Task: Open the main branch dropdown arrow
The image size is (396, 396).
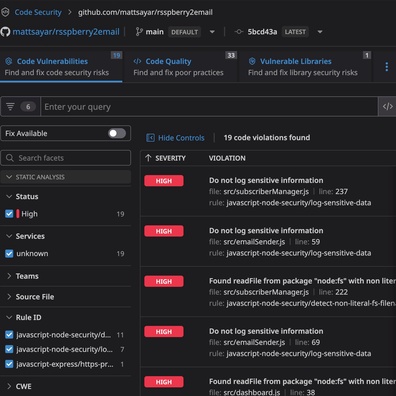Action: 212,32
